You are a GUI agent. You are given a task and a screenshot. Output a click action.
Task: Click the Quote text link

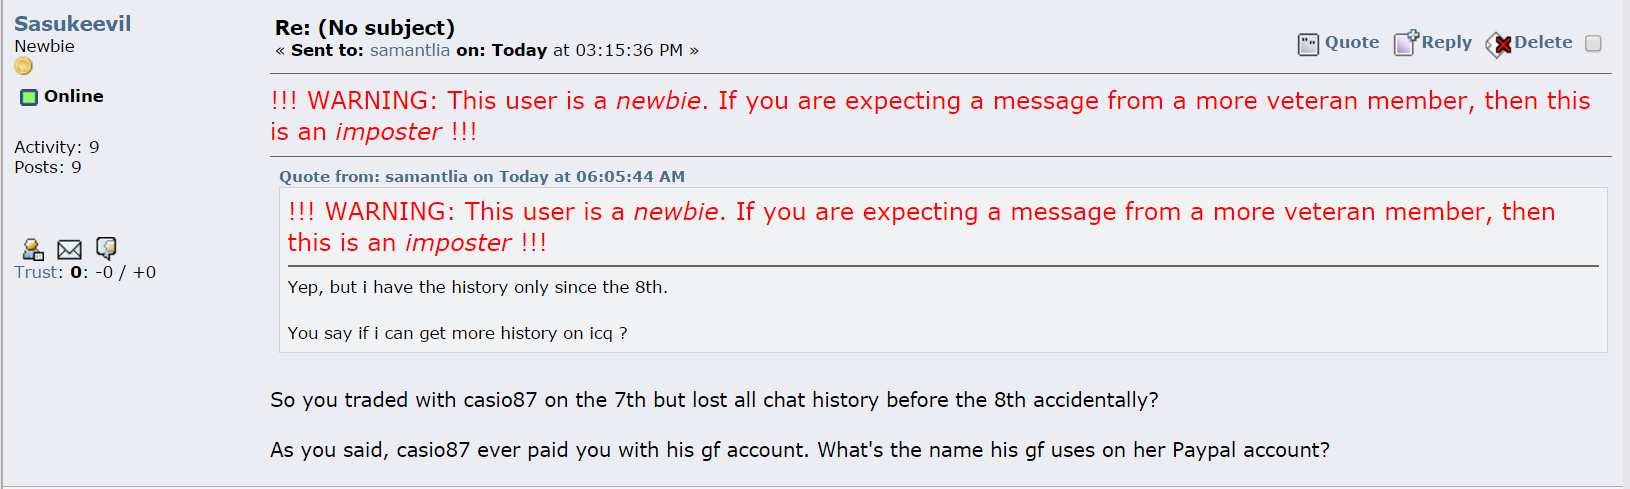1352,42
